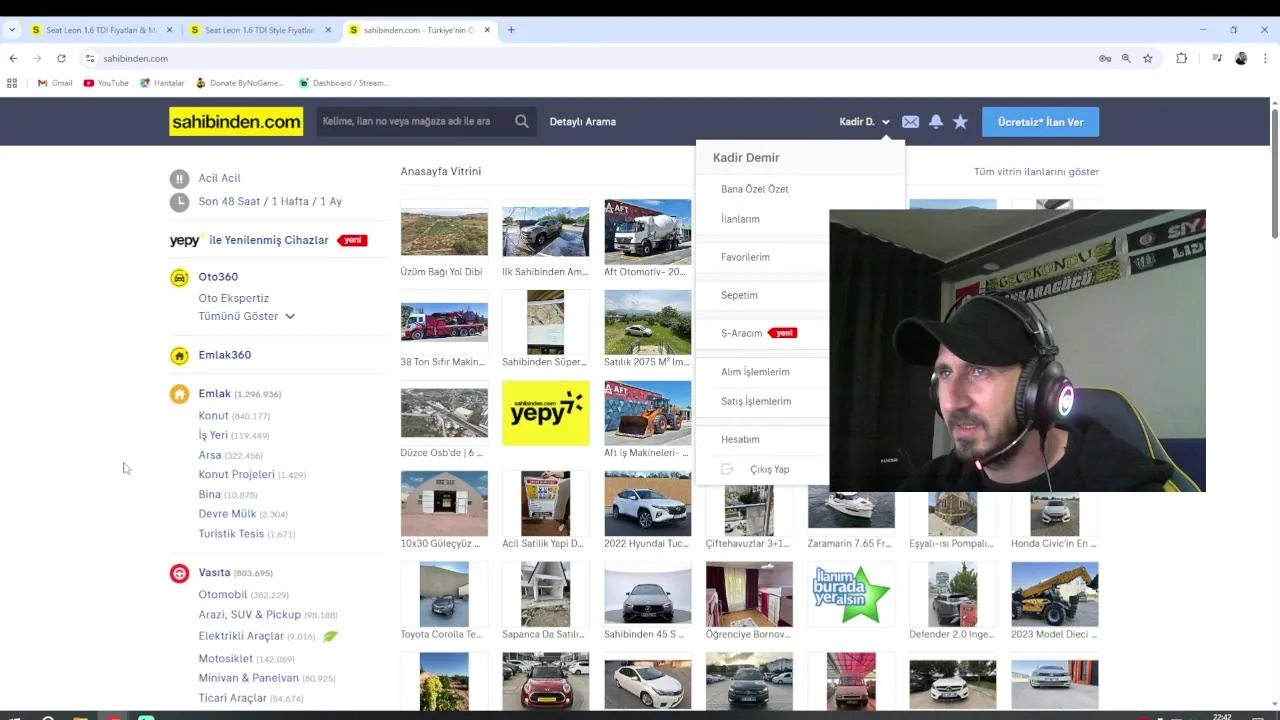
Task: Open 2023 Model Dieci listing thumbnail
Action: pyautogui.click(x=1054, y=594)
